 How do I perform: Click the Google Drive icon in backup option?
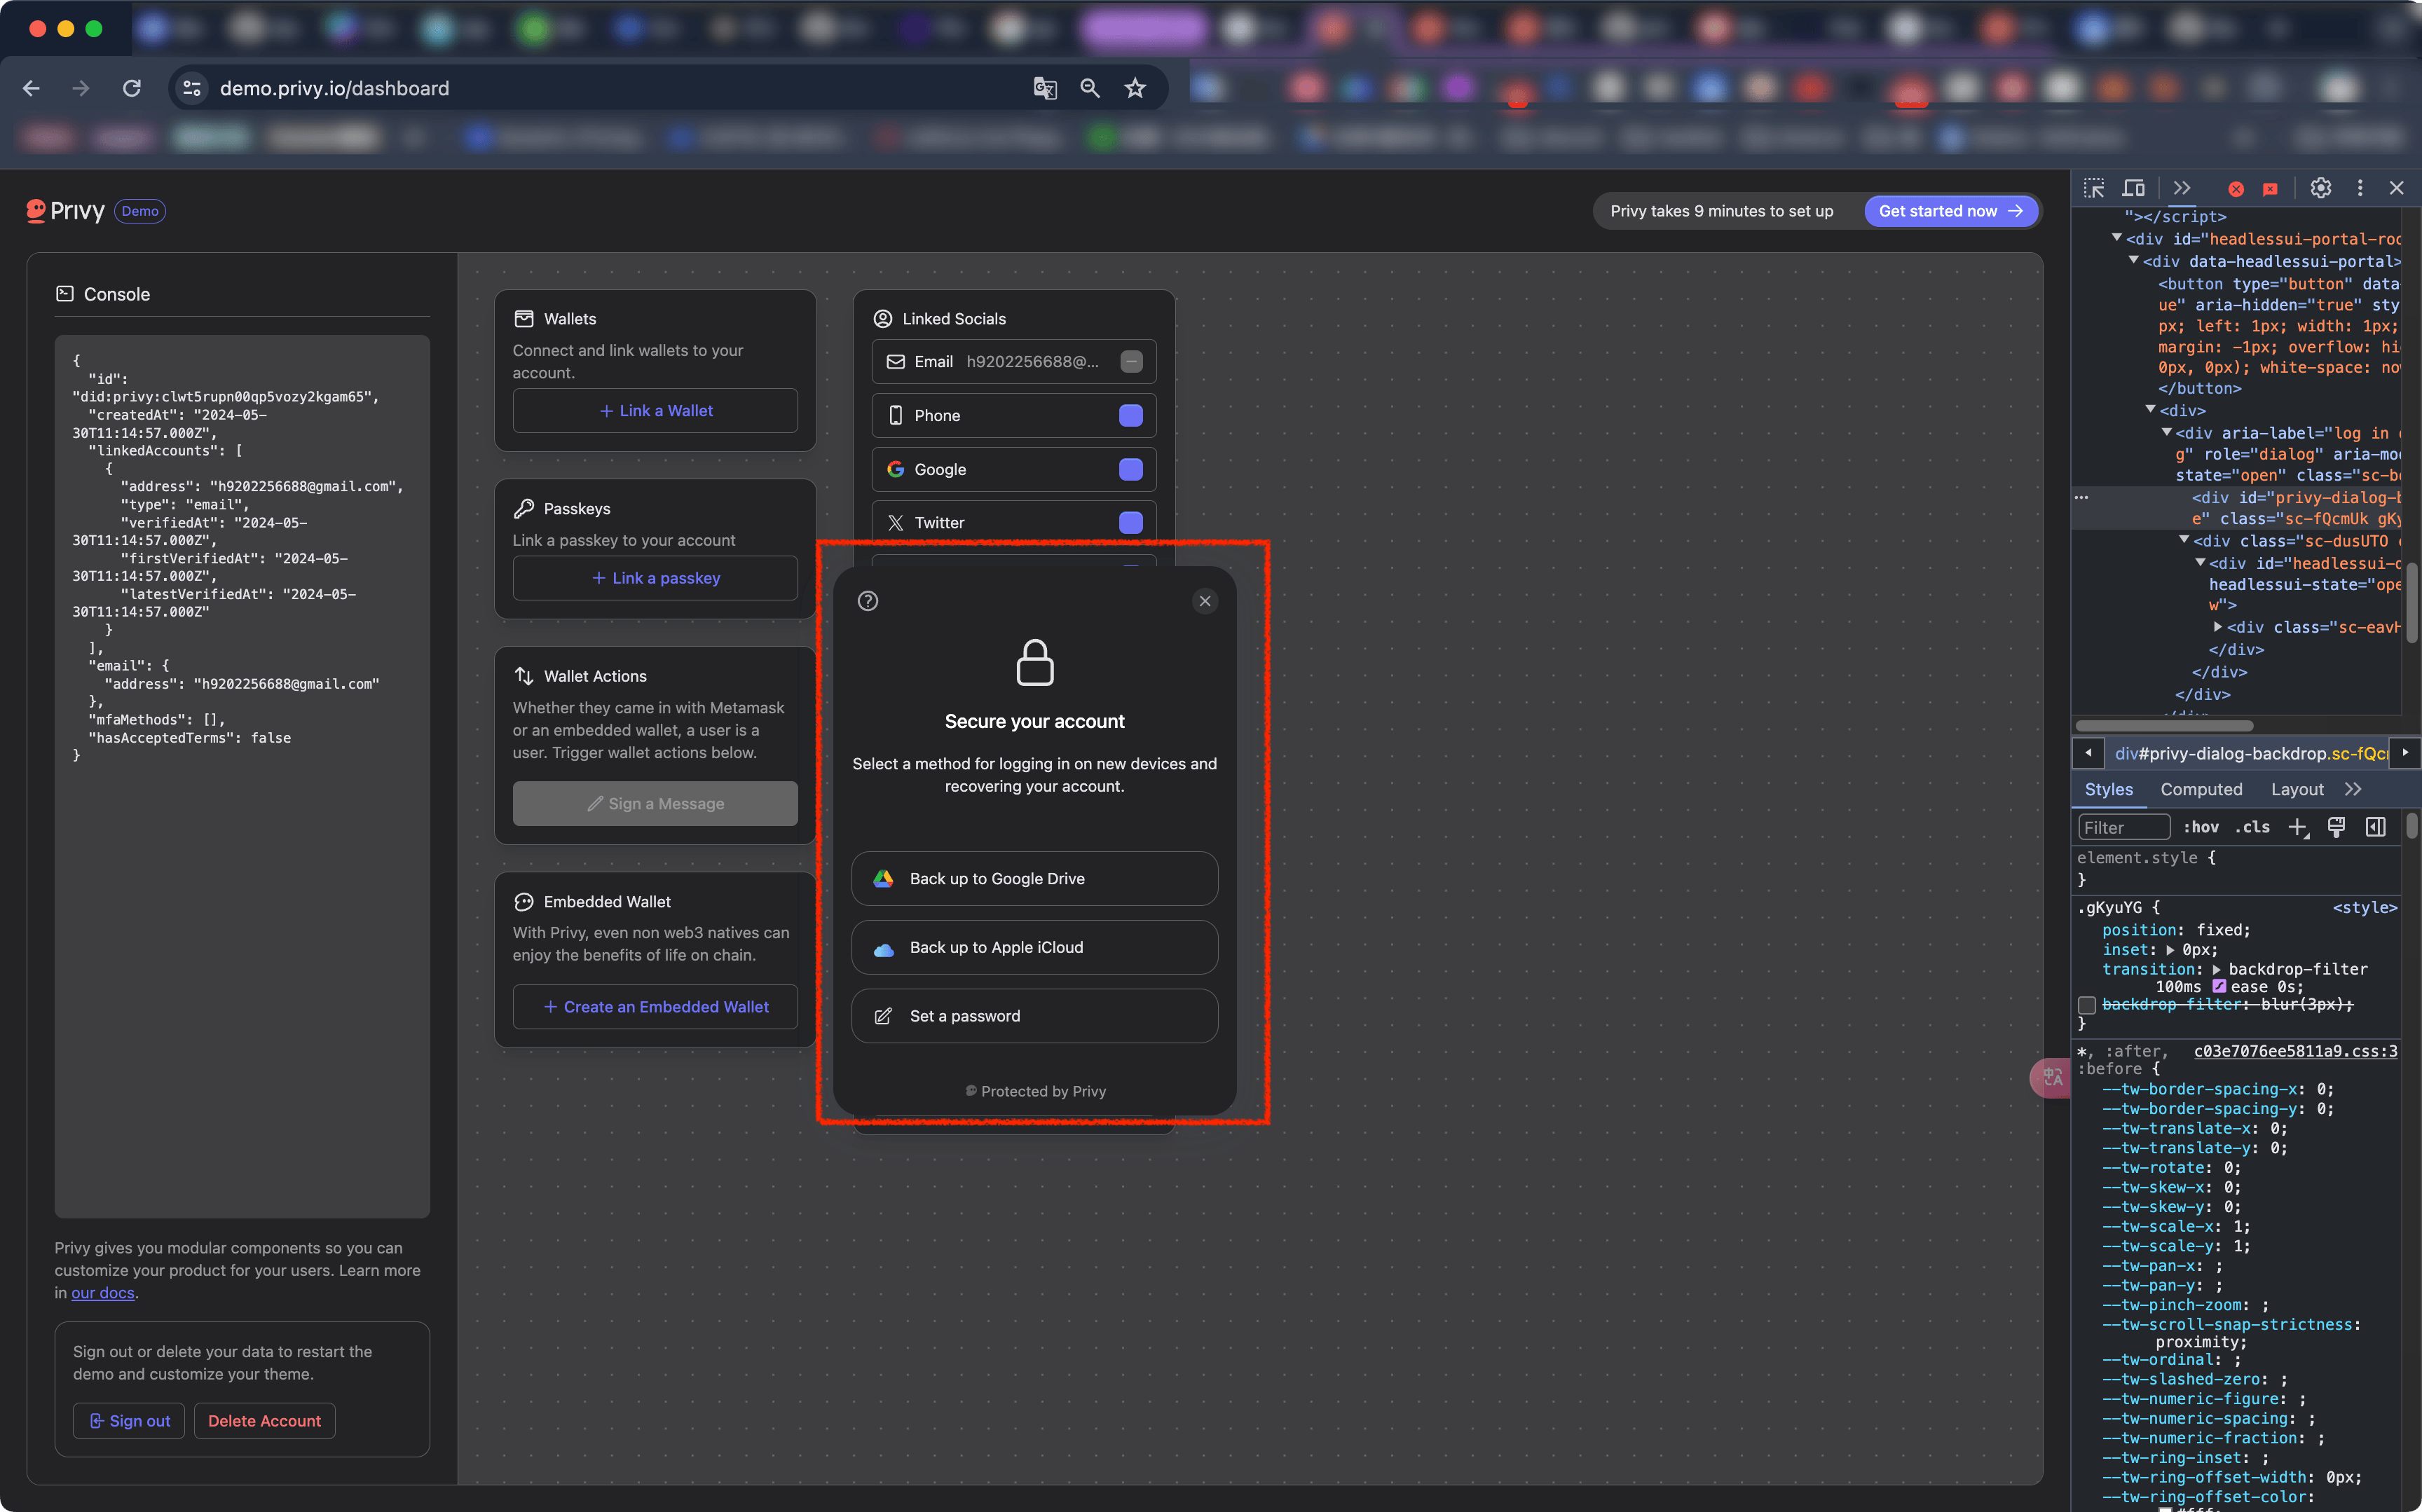(x=883, y=879)
